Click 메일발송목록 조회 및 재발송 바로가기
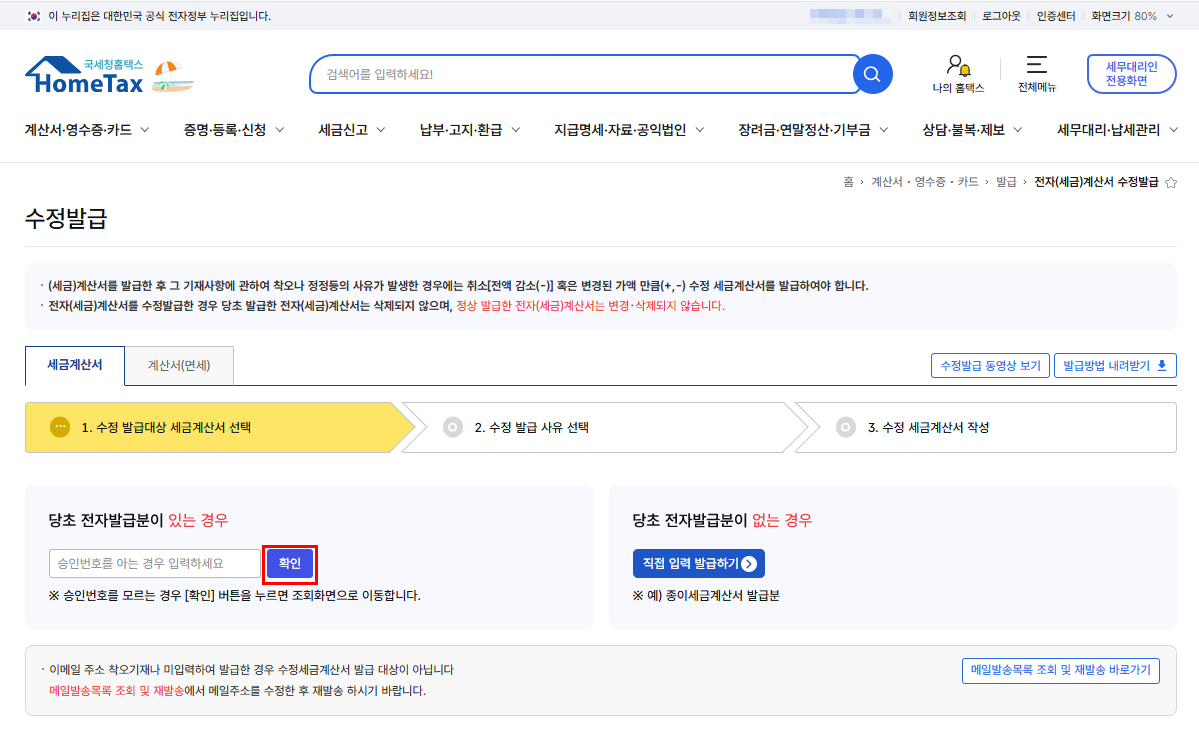This screenshot has height=736, width=1199. point(1060,670)
